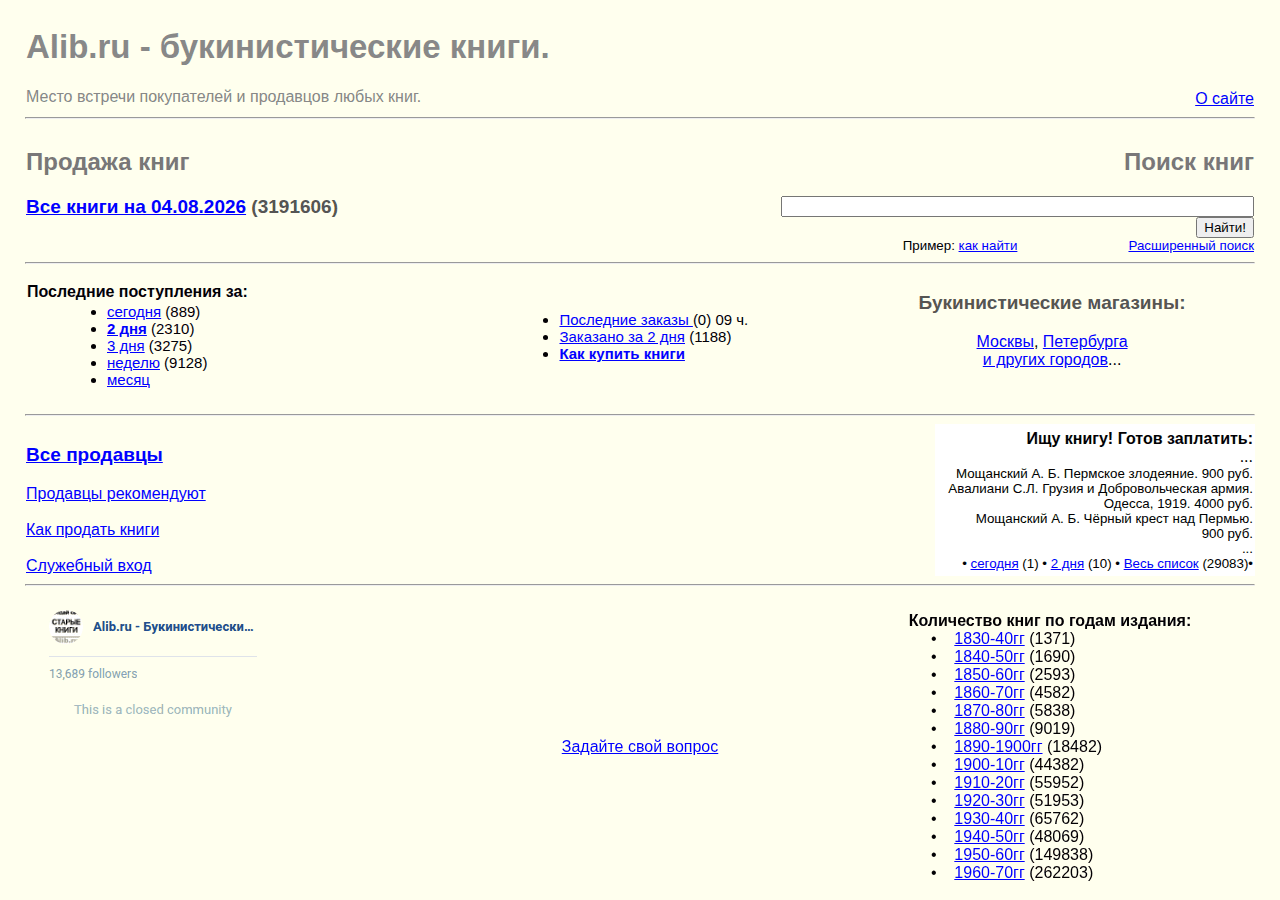Image resolution: width=1280 pixels, height=900 pixels.
Task: Open books from years 1940-50гг
Action: click(989, 837)
